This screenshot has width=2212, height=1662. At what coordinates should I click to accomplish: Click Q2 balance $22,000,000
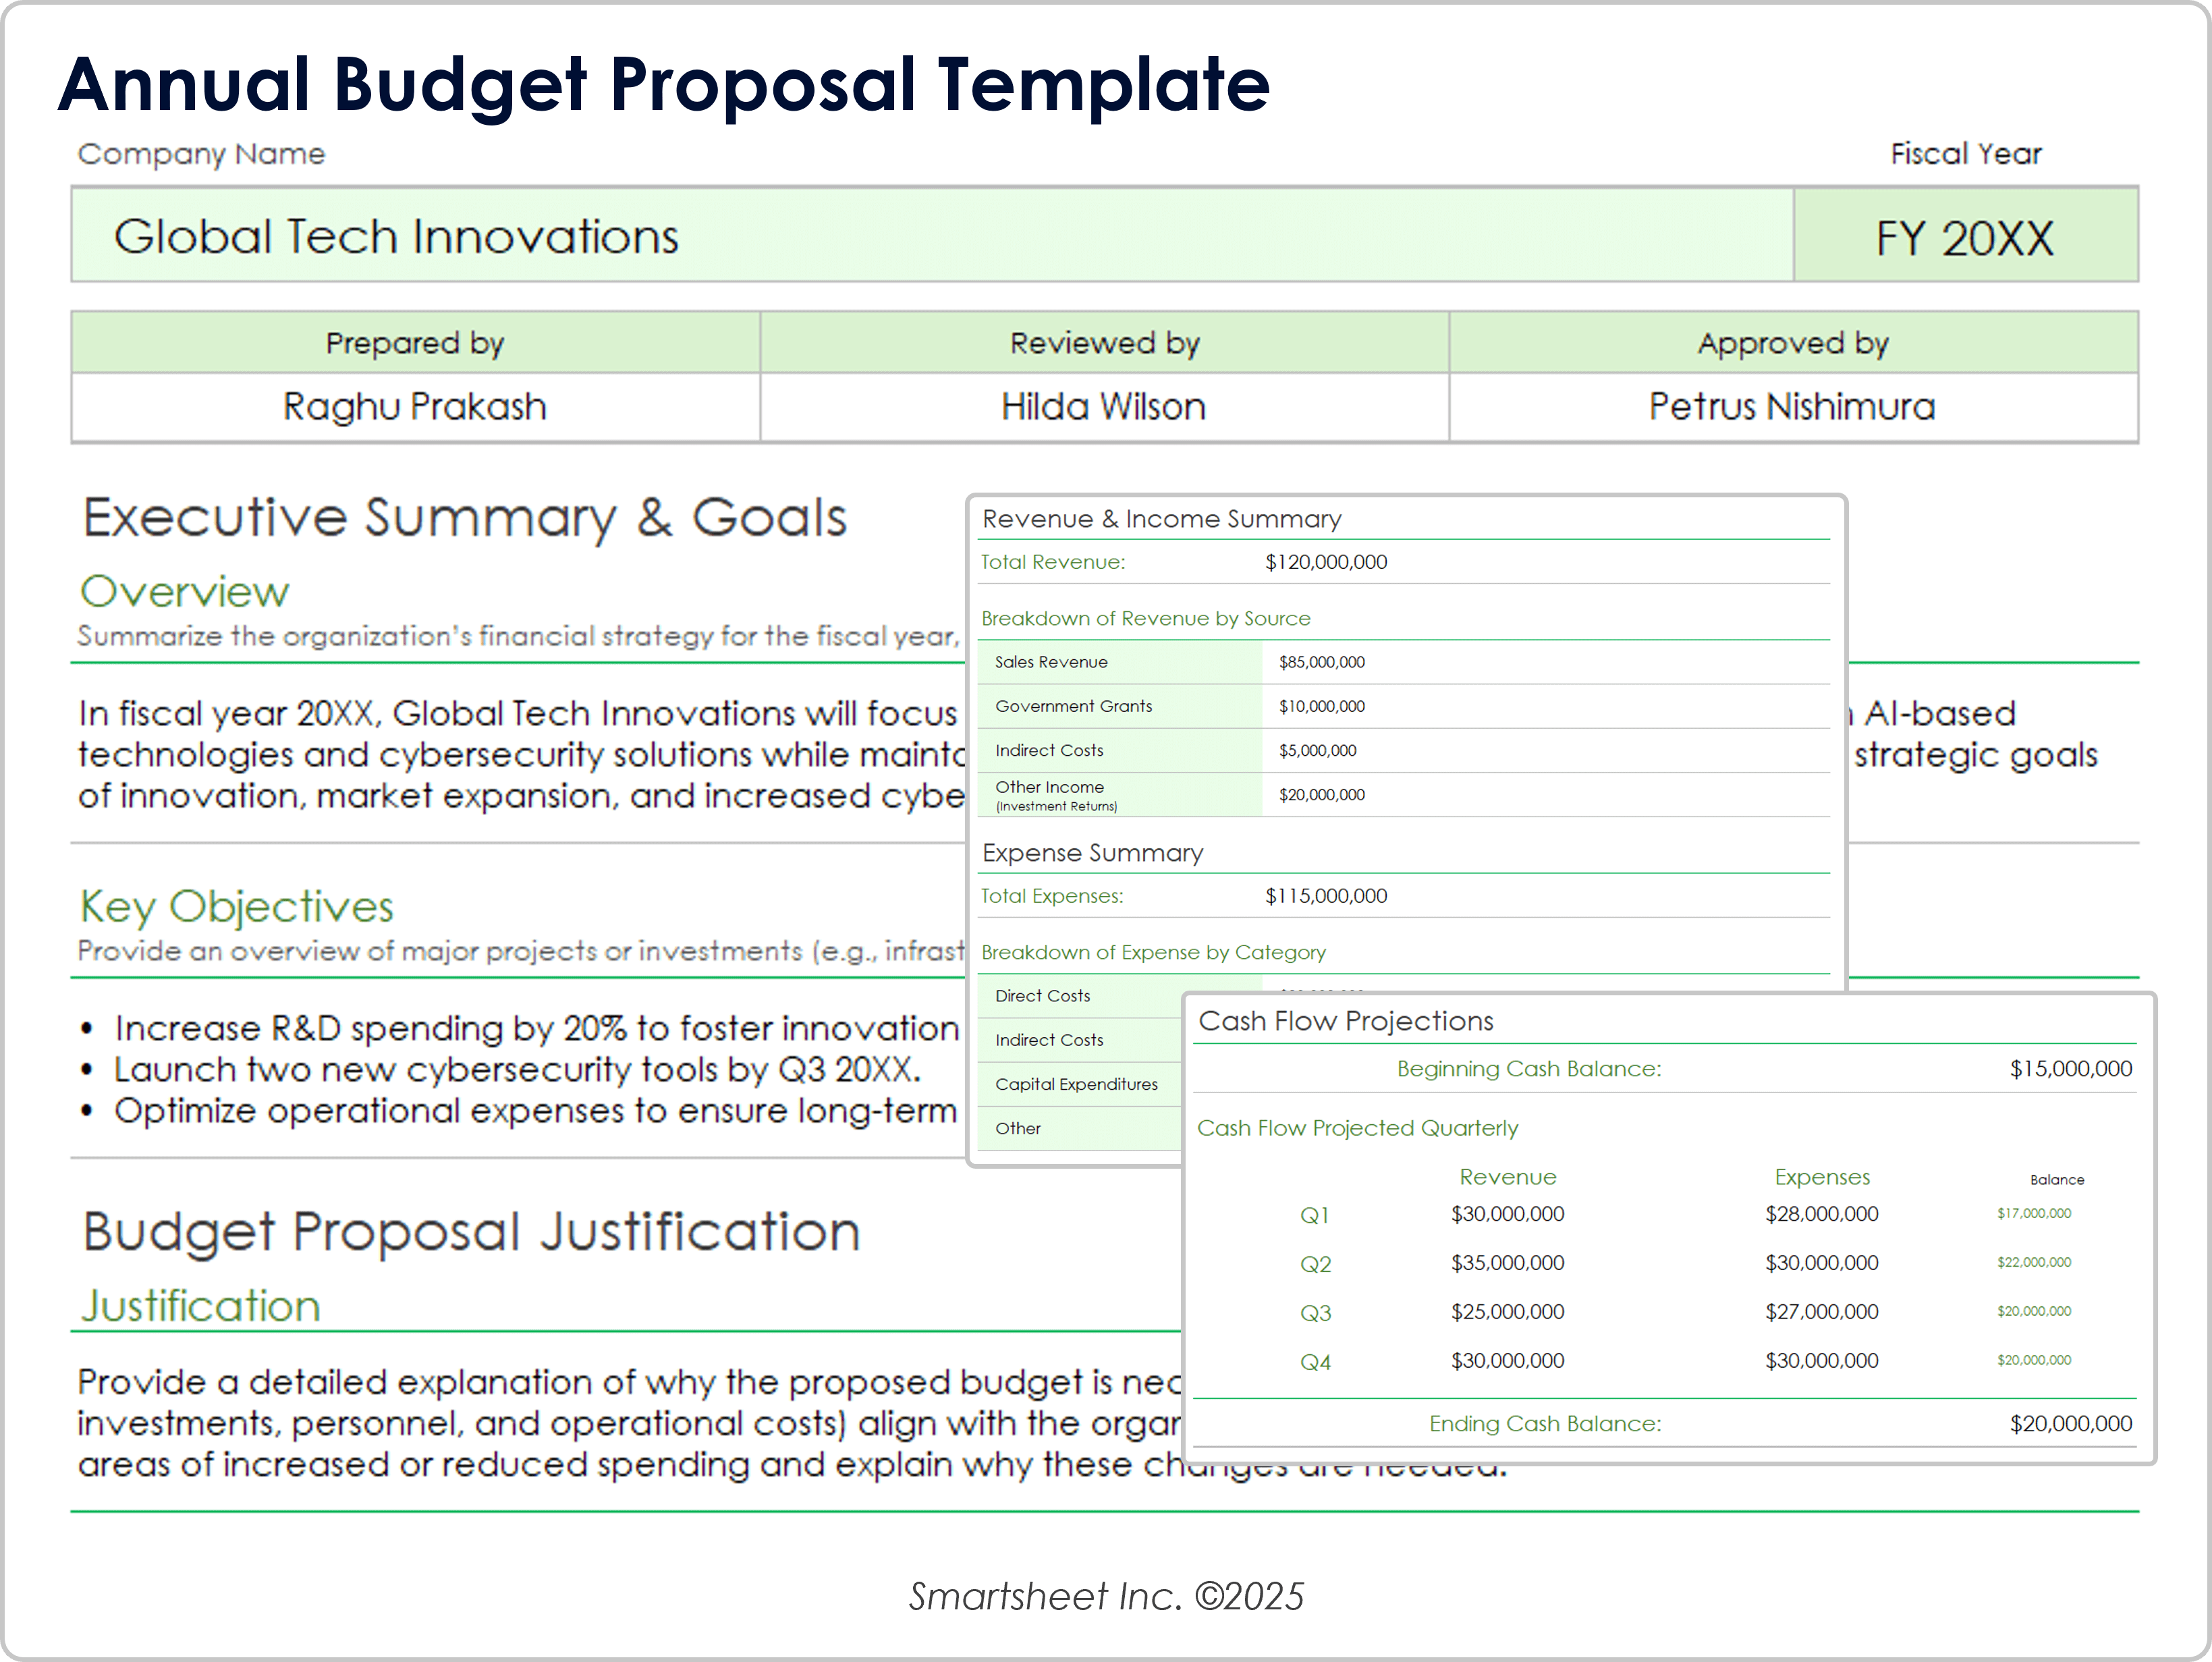click(2034, 1262)
